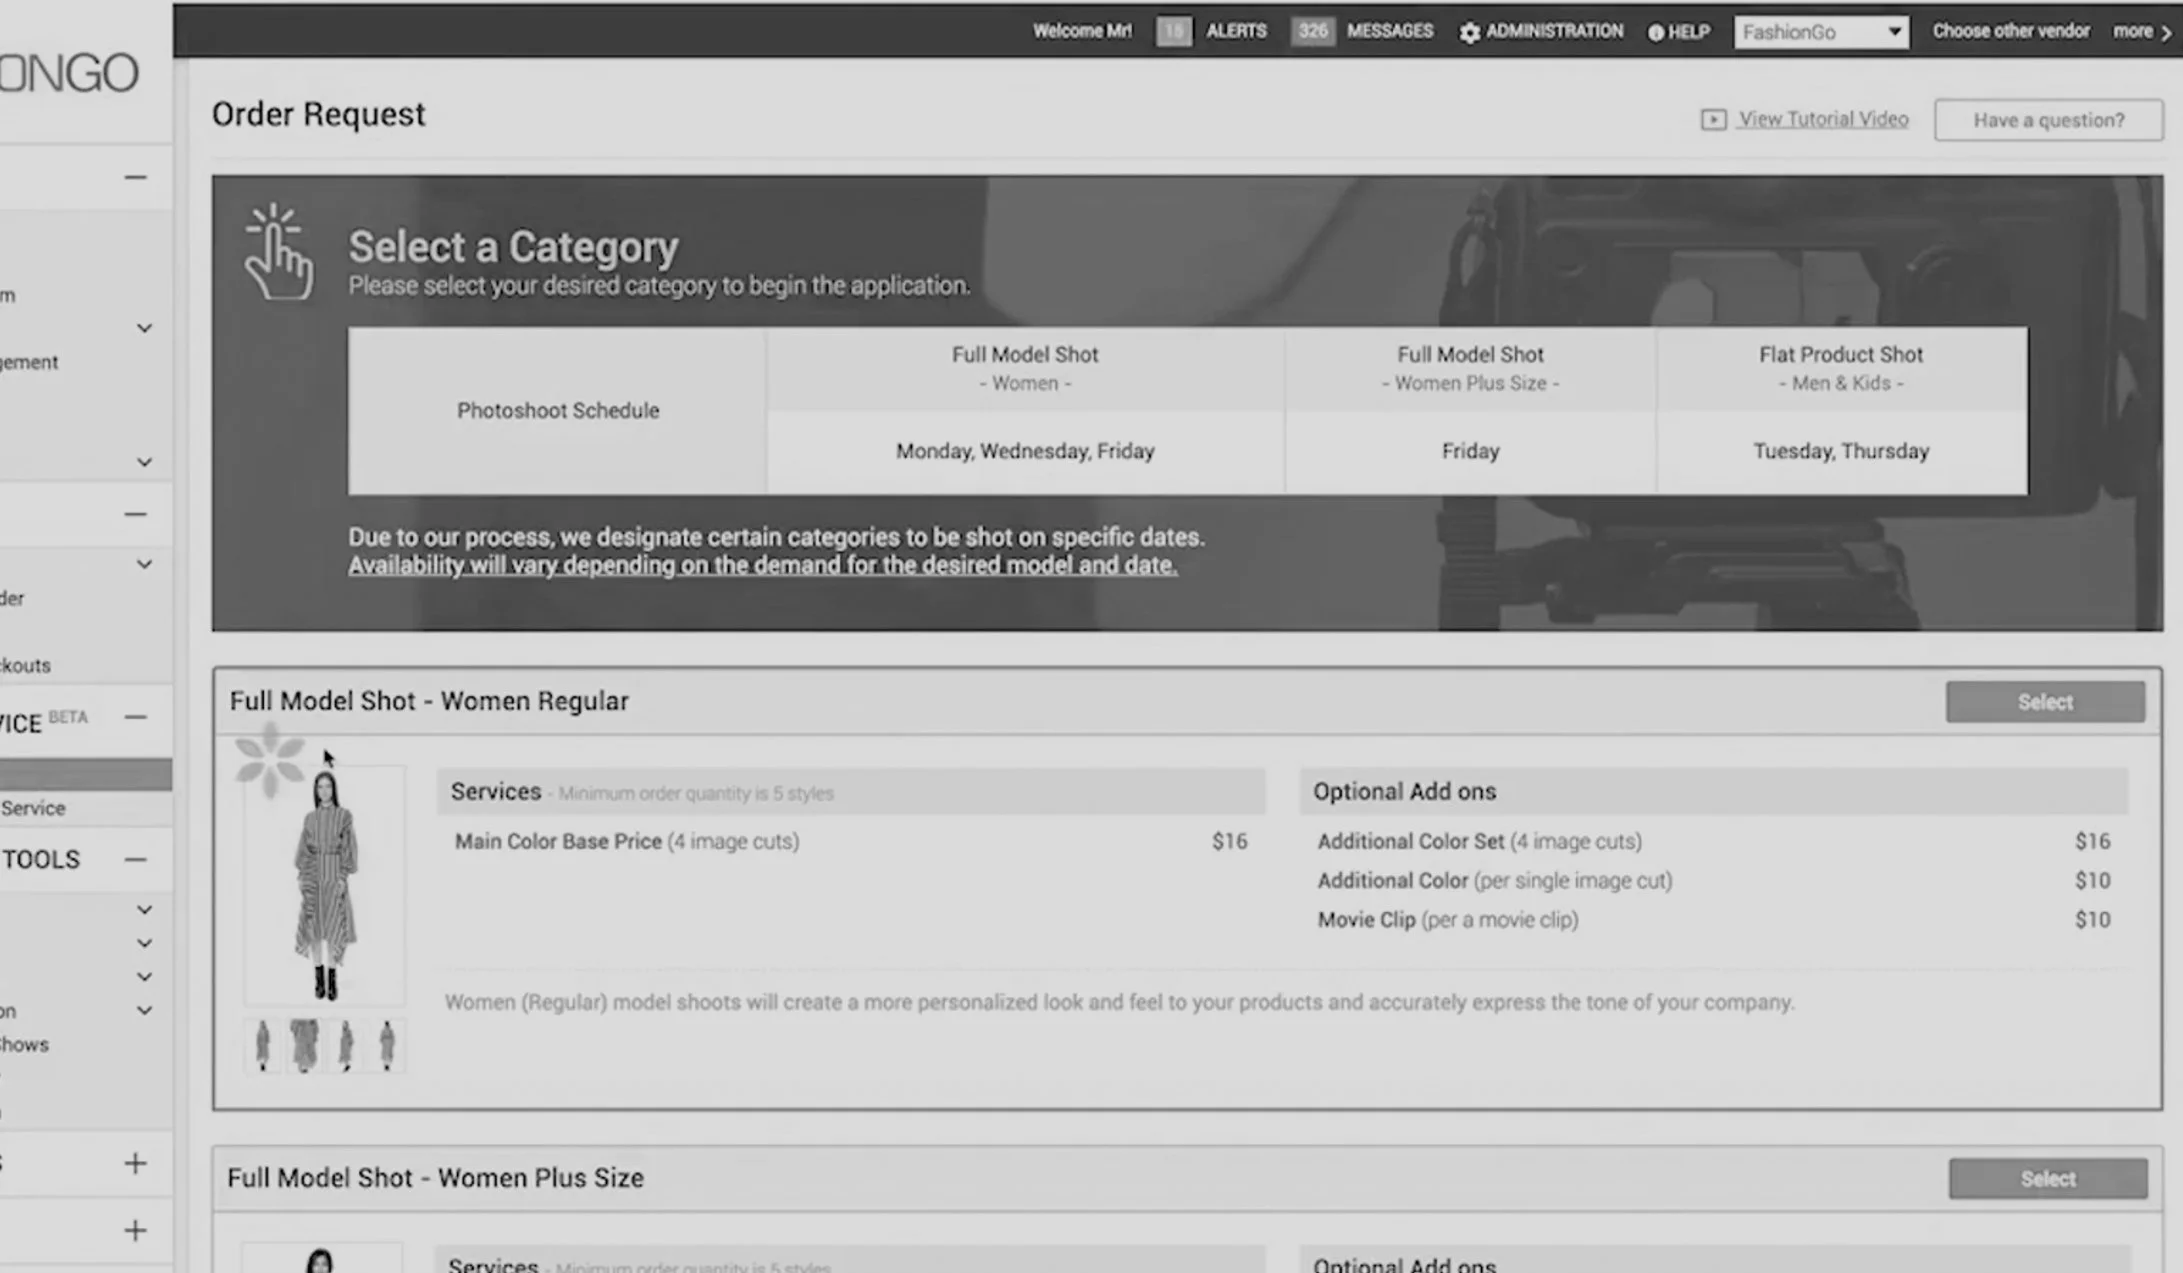2183x1273 pixels.
Task: Click the Administration gear icon
Action: 1469,32
